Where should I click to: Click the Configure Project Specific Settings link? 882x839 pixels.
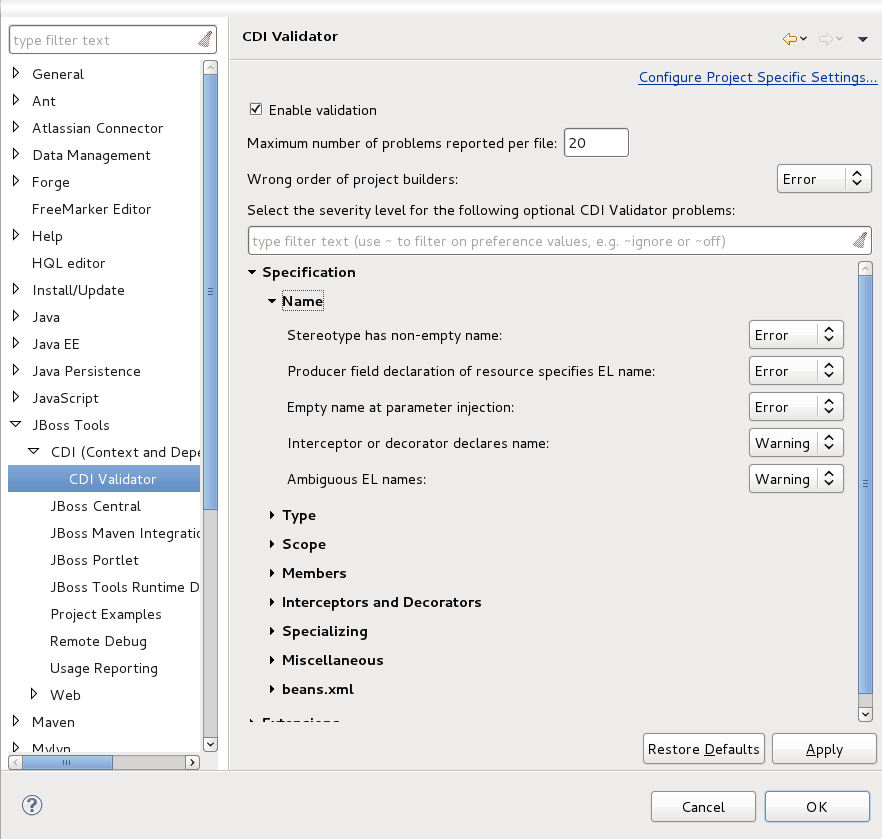point(757,77)
